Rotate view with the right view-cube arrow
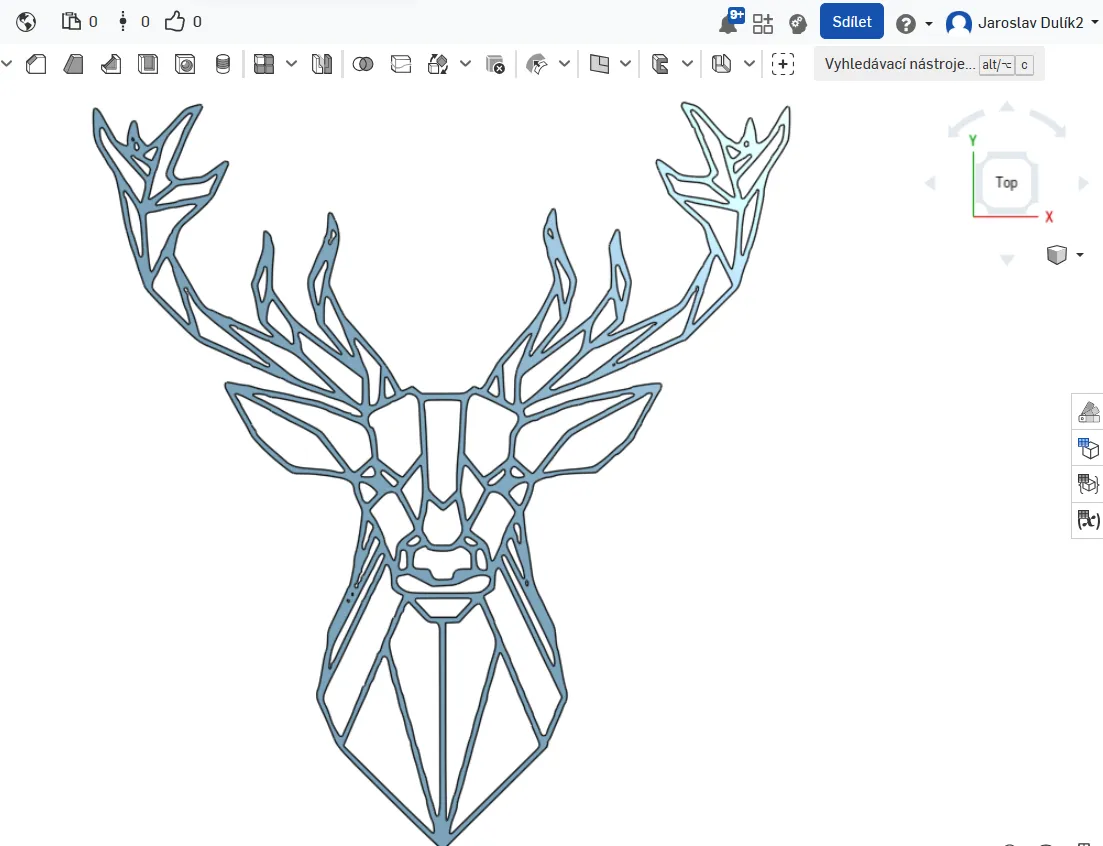1103x846 pixels. click(1083, 183)
